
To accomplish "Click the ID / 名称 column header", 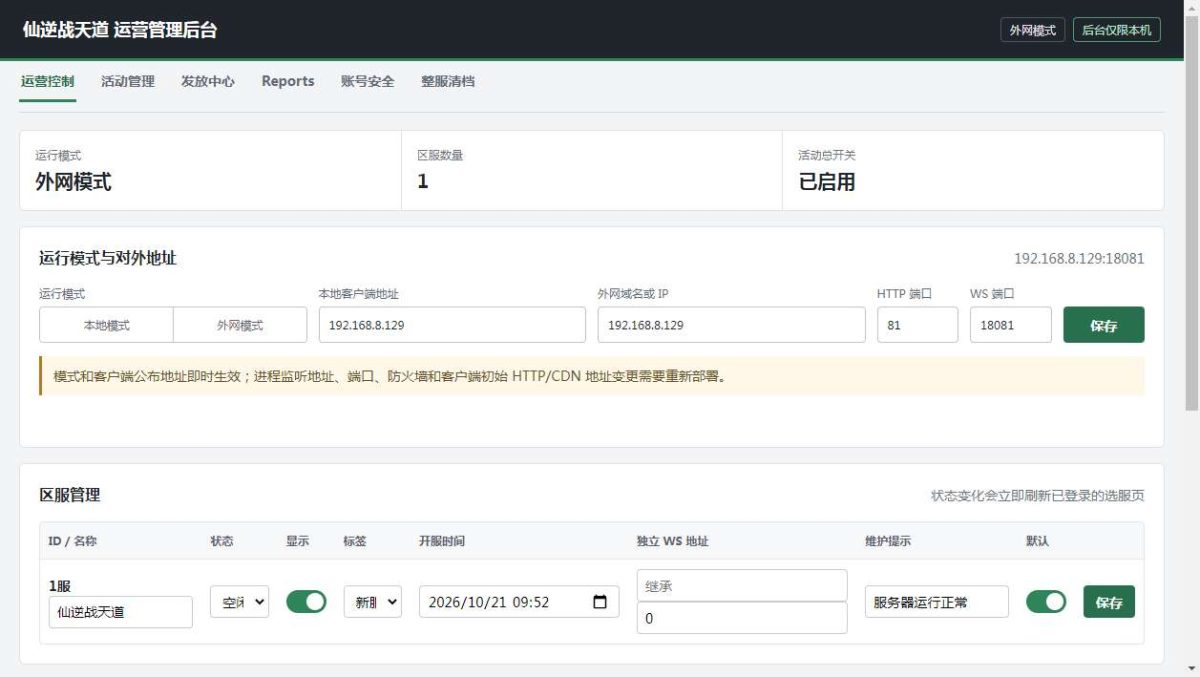I will tap(73, 541).
